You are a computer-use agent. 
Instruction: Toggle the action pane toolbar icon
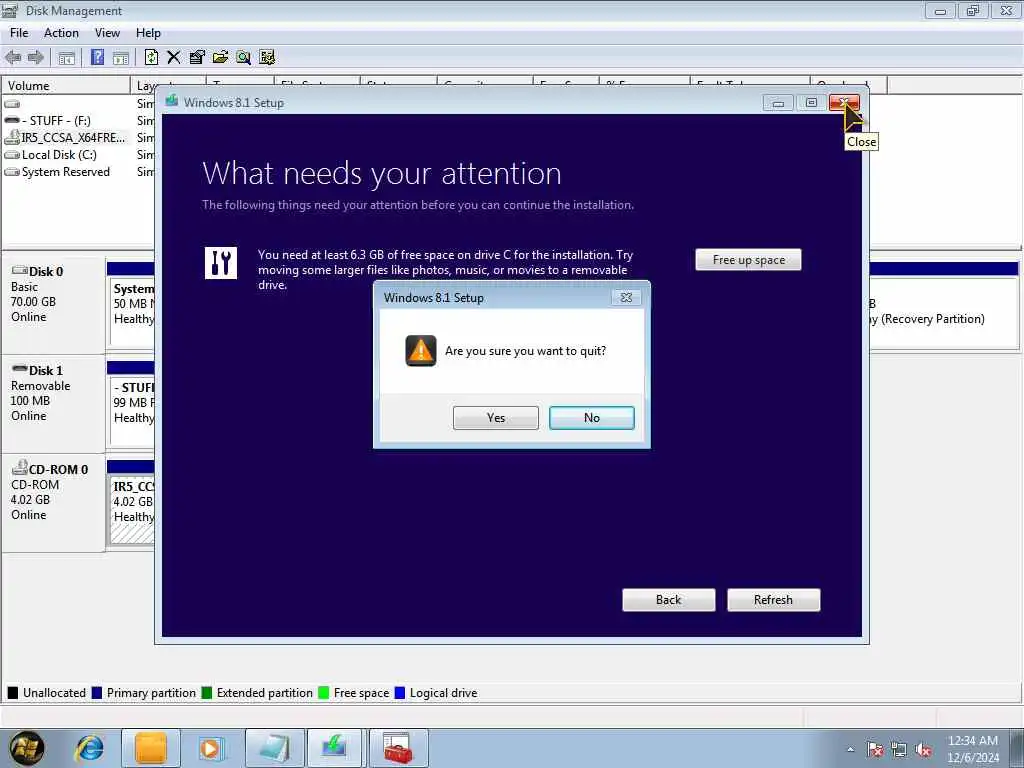tap(121, 57)
